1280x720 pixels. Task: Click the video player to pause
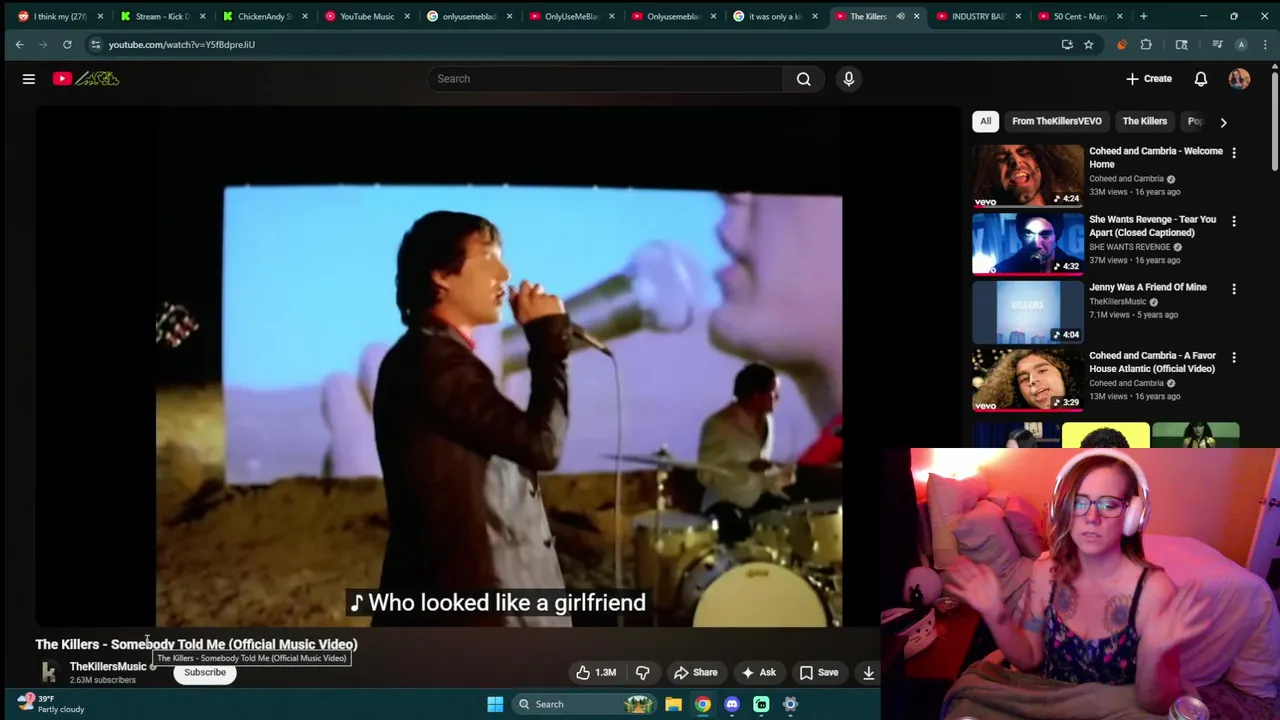coord(498,366)
